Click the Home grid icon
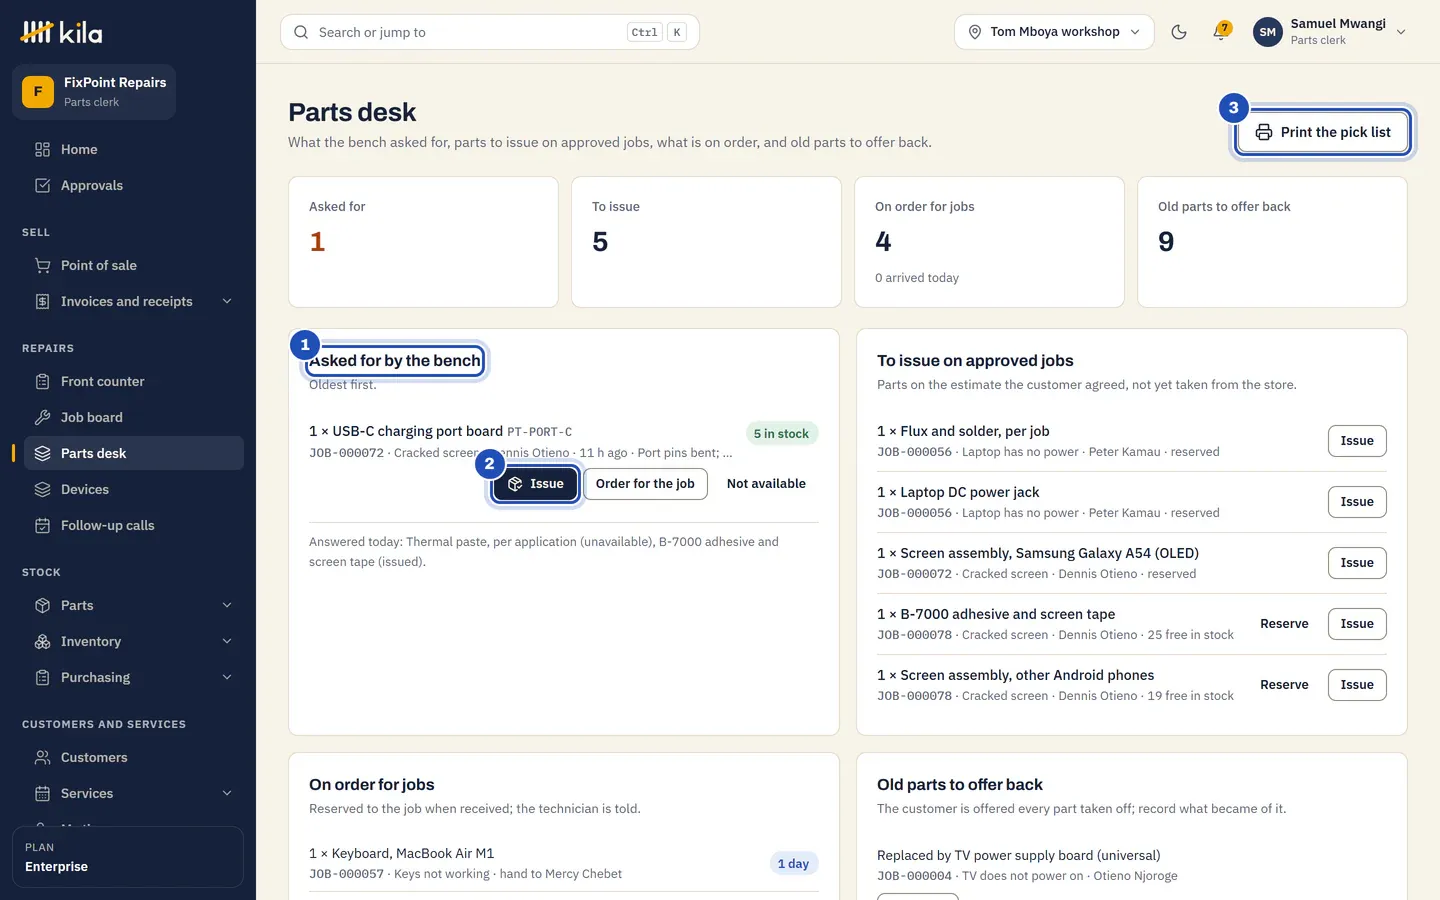Screen dimensions: 1440x900 click(42, 150)
